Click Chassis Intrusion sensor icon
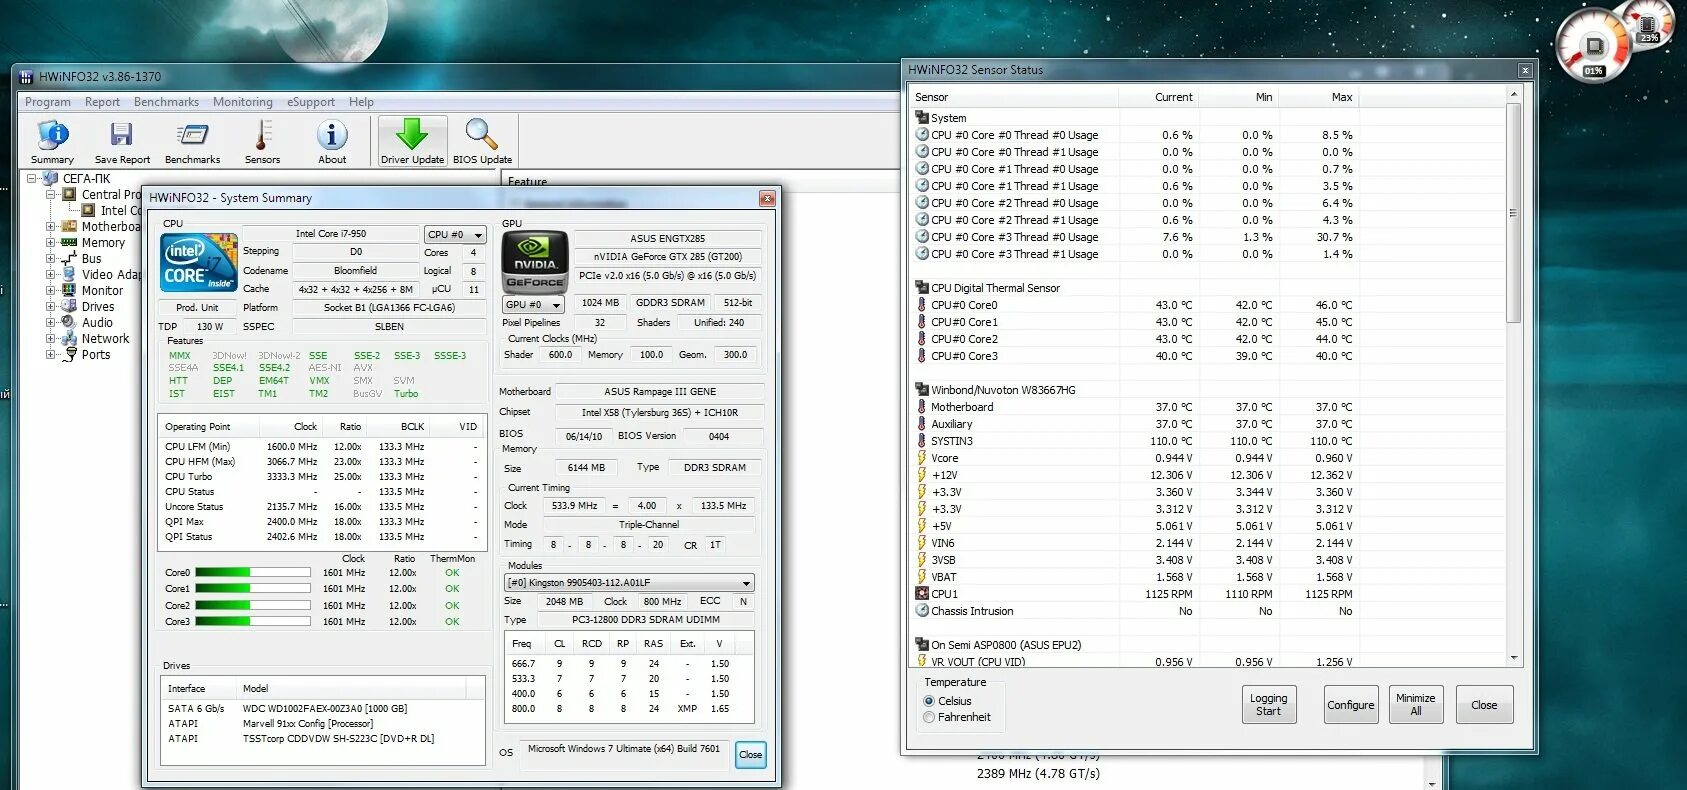1687x790 pixels. [x=922, y=610]
